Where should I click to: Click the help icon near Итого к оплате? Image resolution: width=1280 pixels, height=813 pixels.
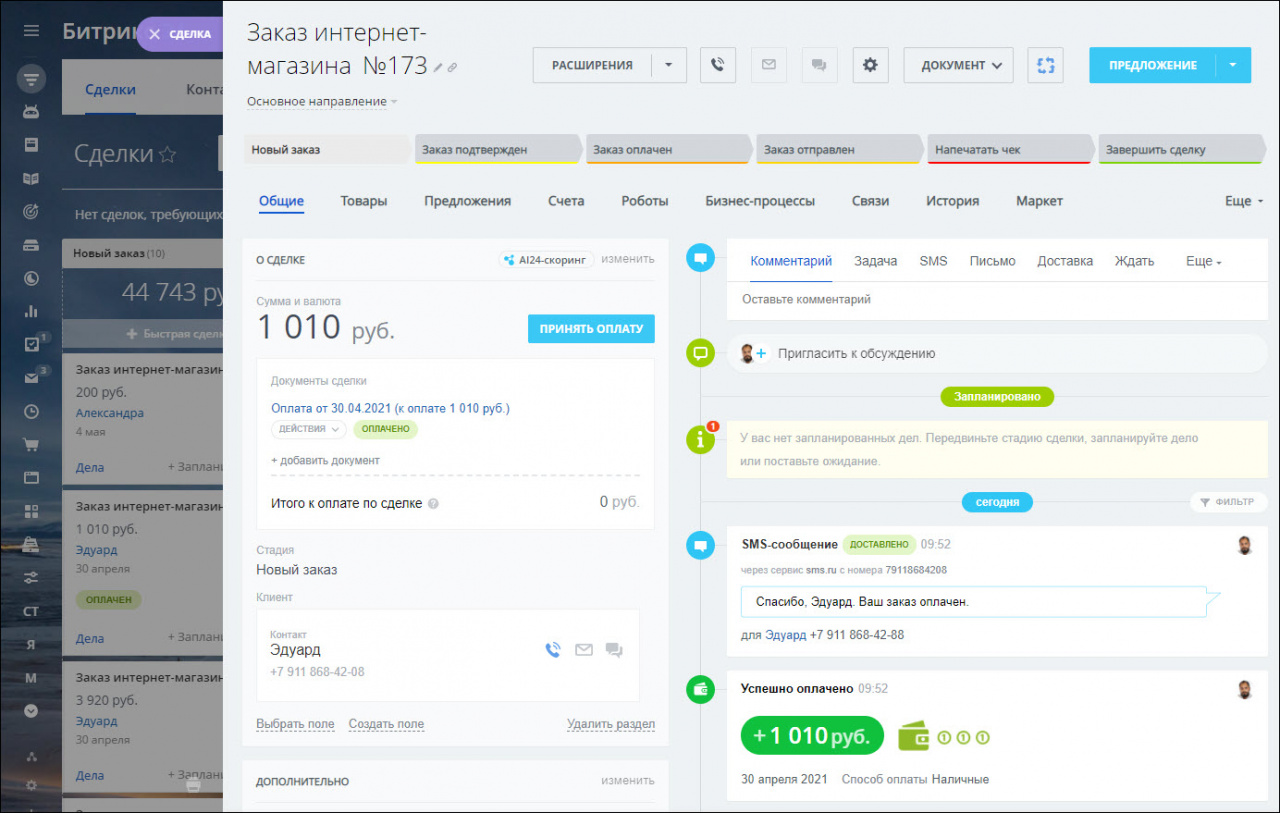[x=433, y=504]
